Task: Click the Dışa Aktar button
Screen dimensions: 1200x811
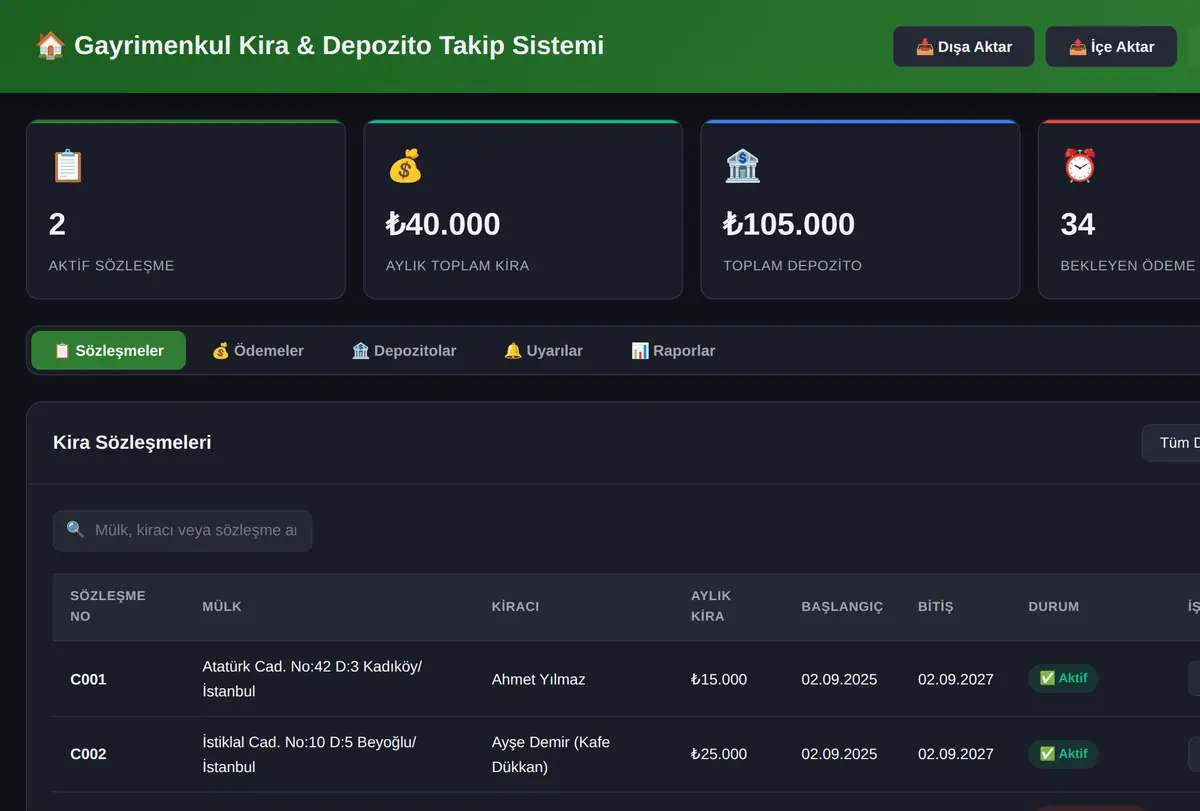Action: 964,47
